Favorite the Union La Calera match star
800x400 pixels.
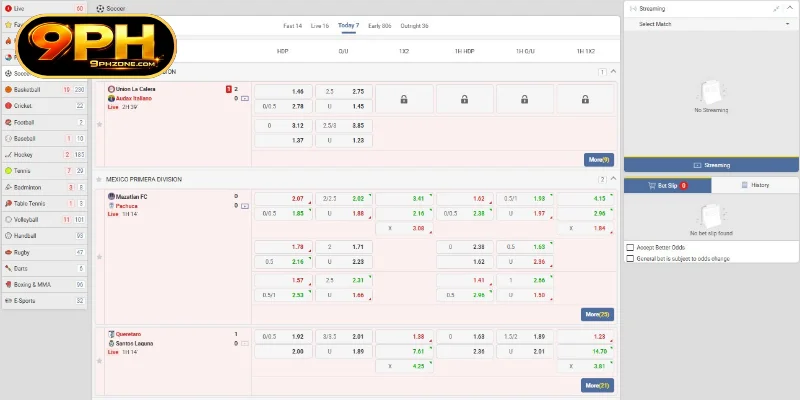pyautogui.click(x=99, y=124)
